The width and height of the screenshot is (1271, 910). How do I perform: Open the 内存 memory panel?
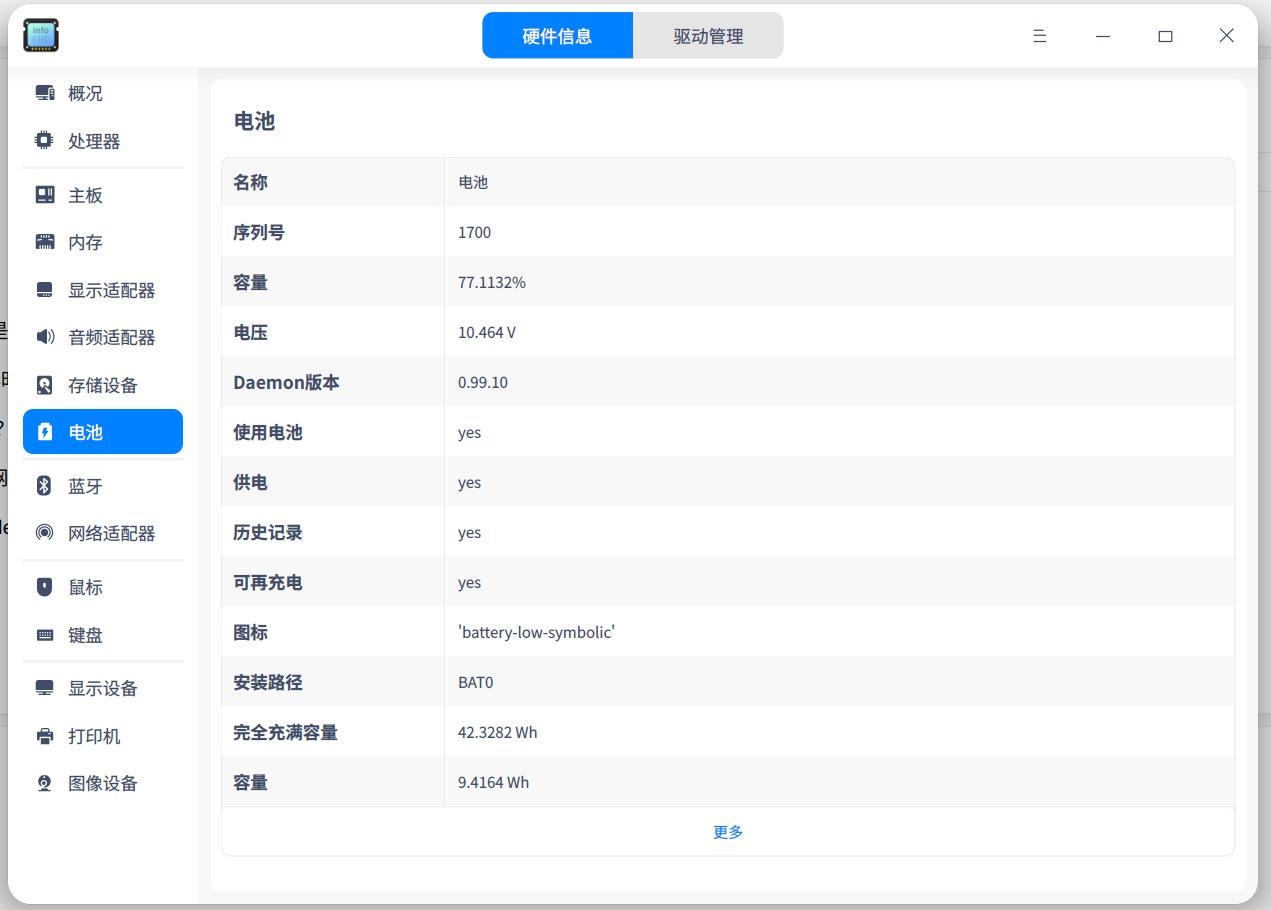[x=86, y=241]
